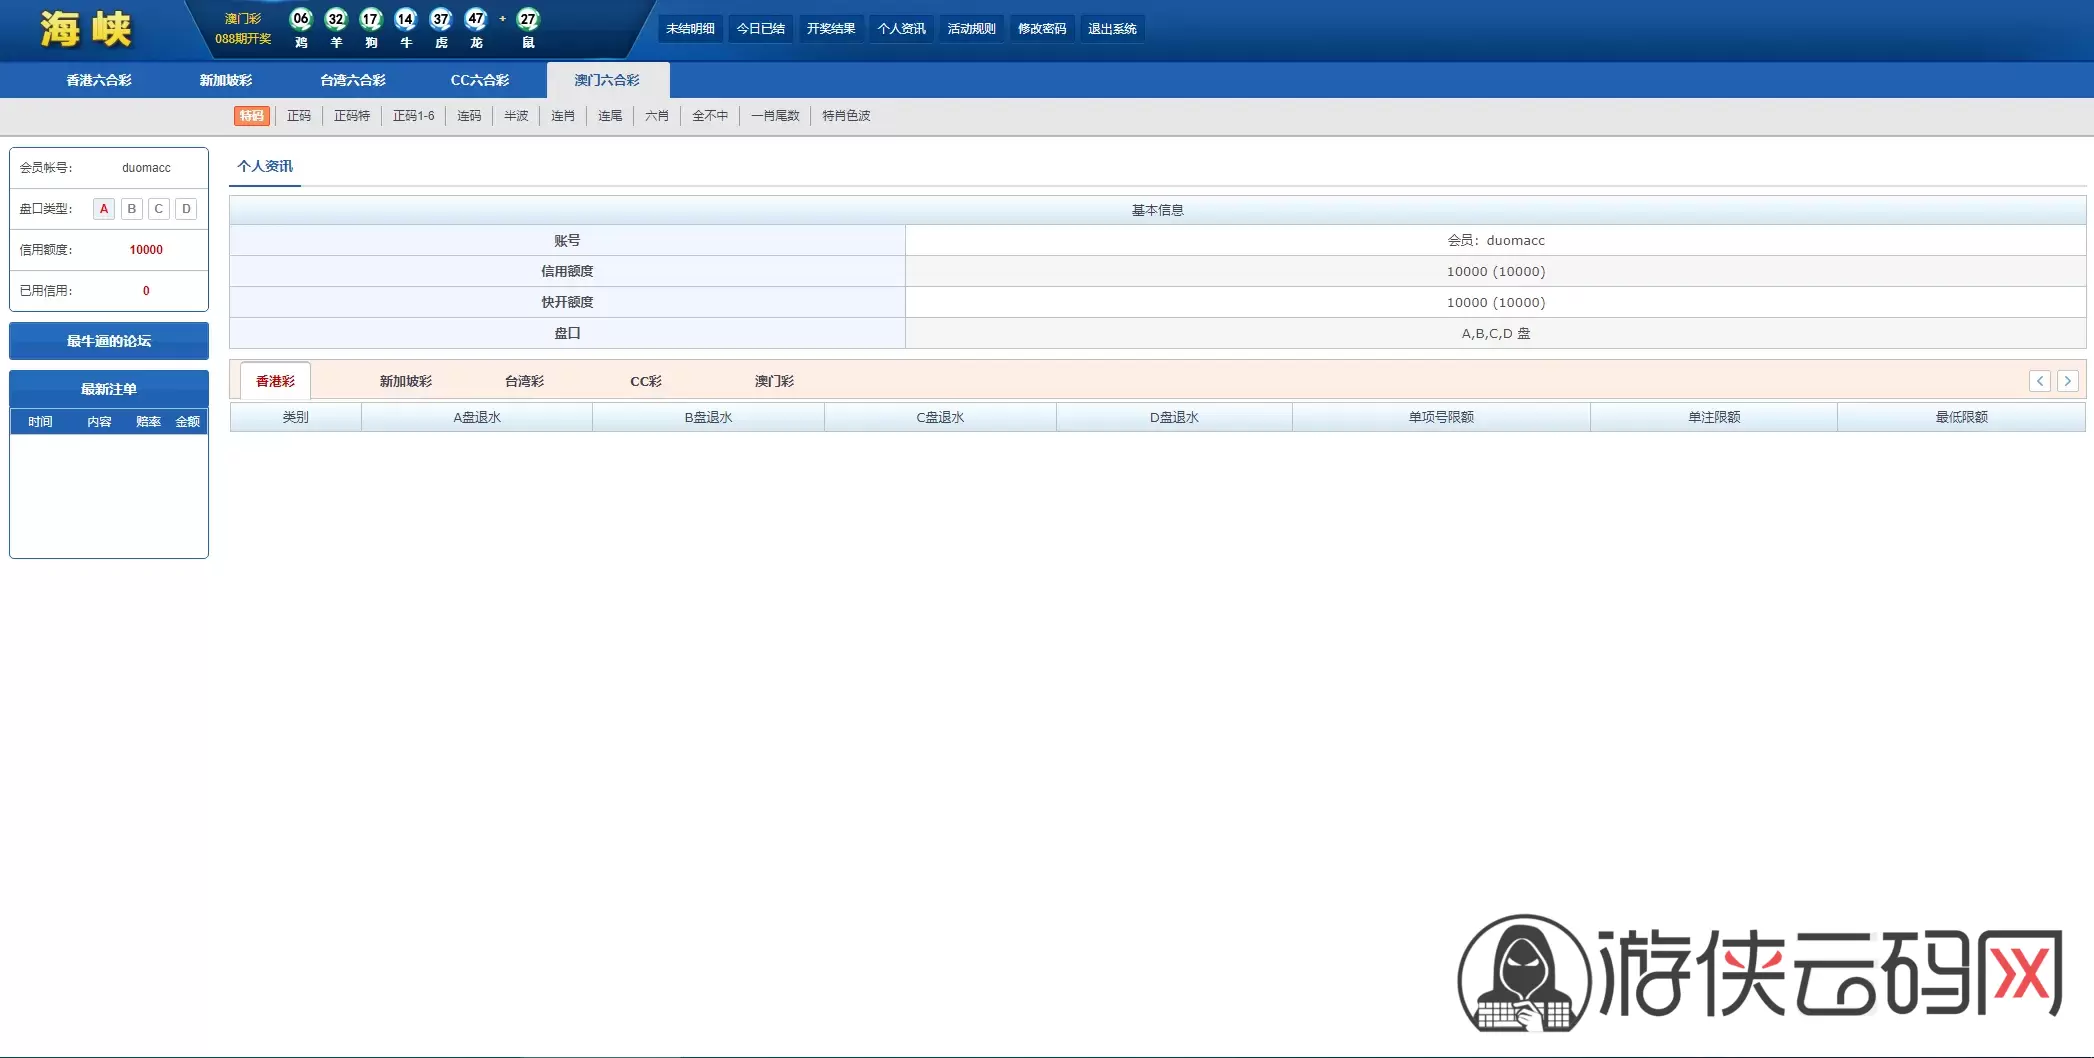The height and width of the screenshot is (1058, 2094).
Task: Click the sidebar 信用额度 value 10000
Action: (x=146, y=250)
